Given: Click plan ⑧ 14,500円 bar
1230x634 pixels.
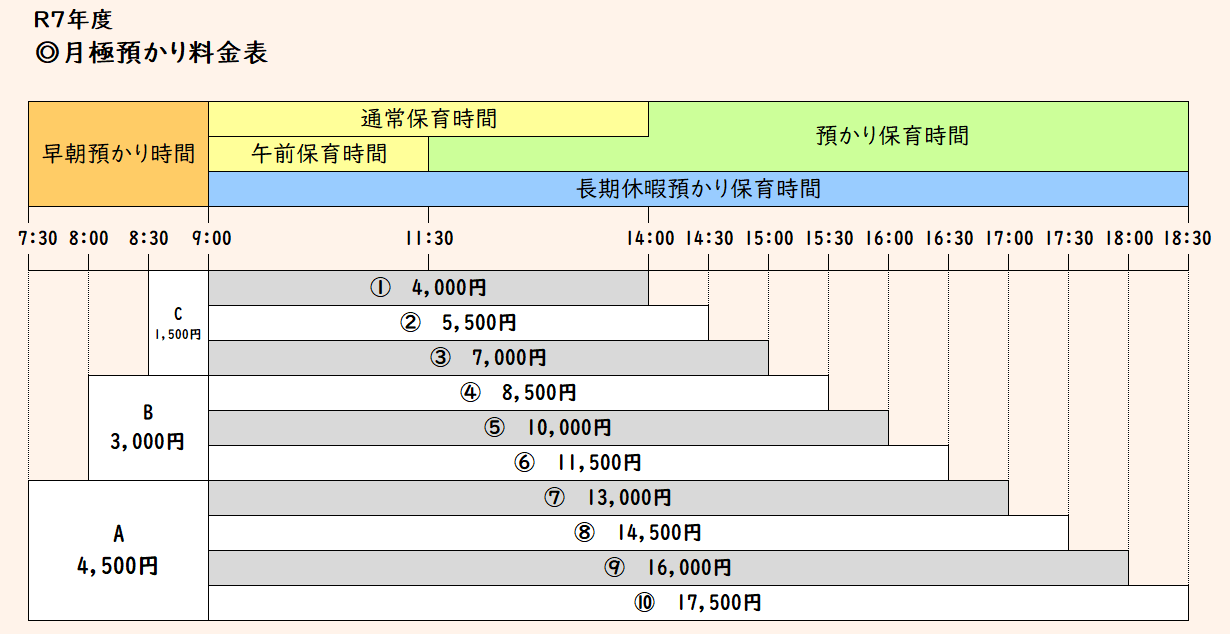Looking at the screenshot, I should pos(639,533).
